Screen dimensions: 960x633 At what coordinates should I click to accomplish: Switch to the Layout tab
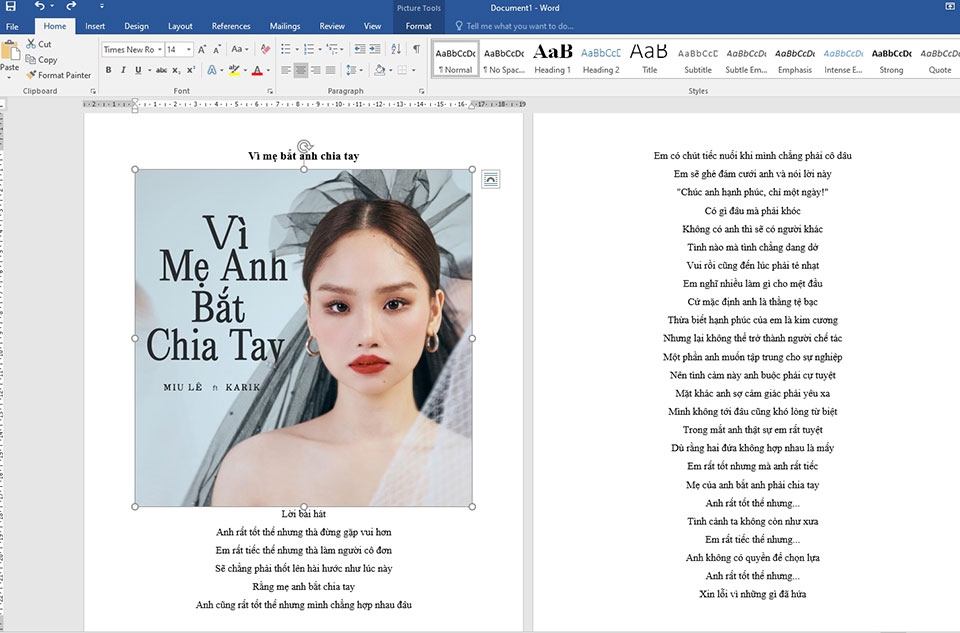click(x=180, y=26)
